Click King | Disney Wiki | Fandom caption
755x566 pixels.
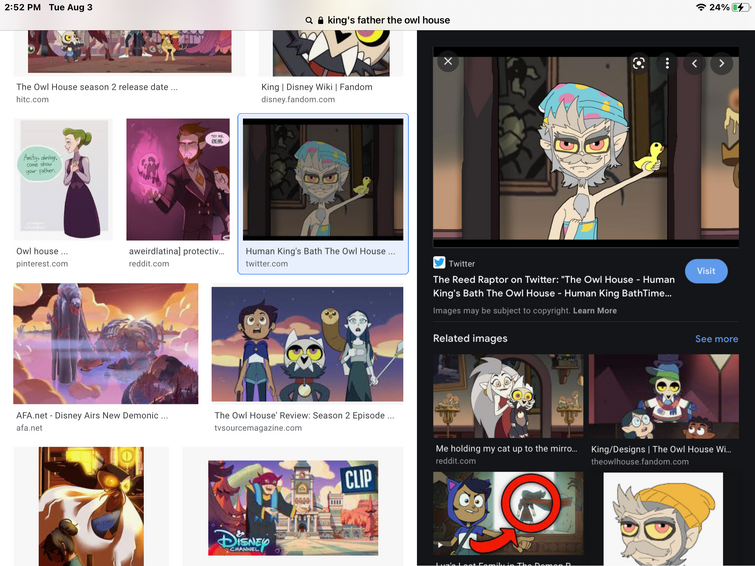coord(317,87)
